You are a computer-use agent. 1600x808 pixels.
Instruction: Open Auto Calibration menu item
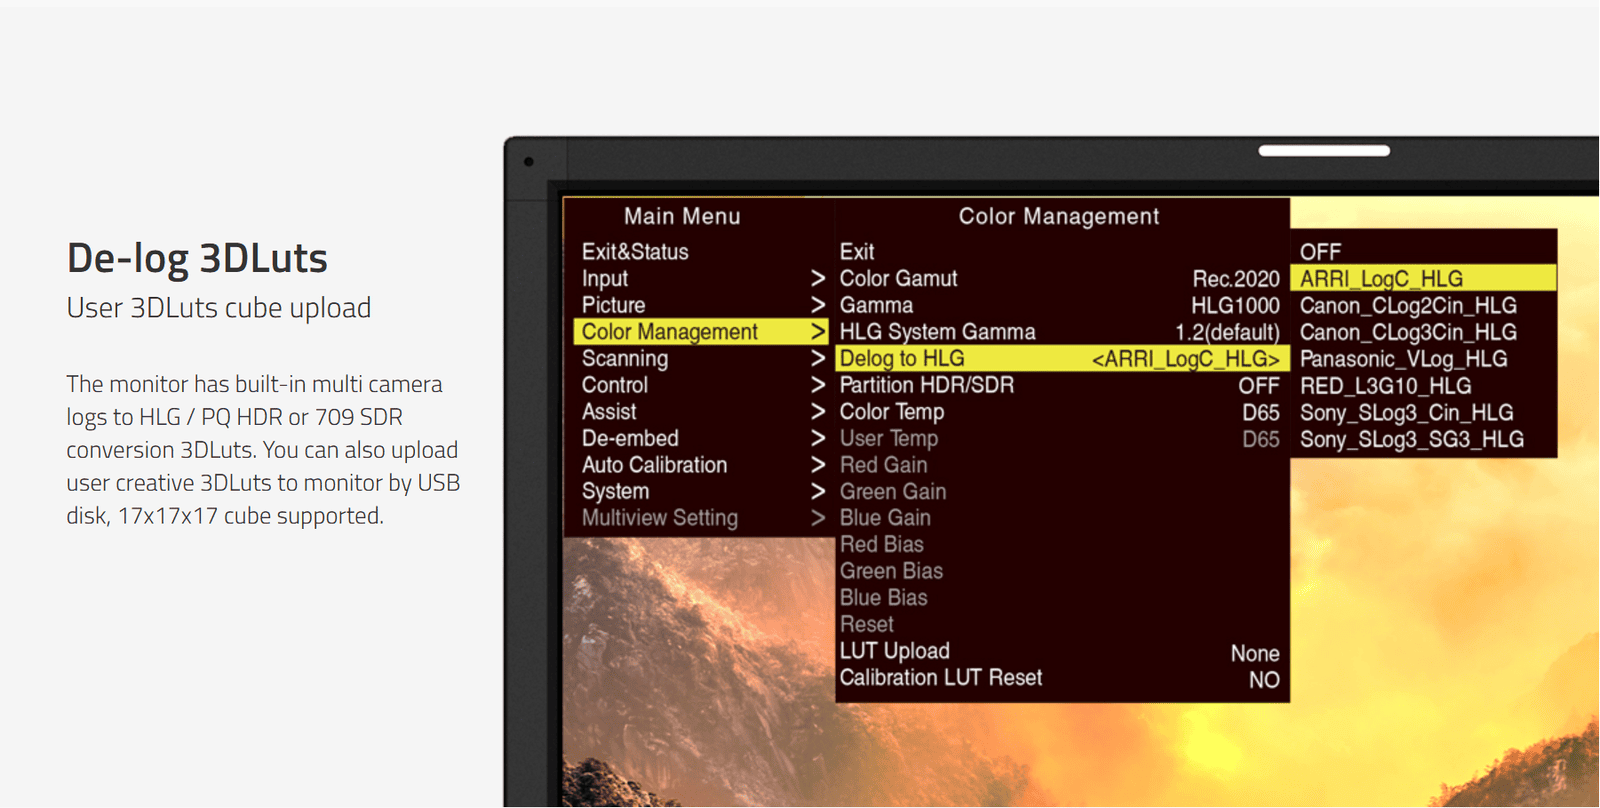click(x=654, y=465)
